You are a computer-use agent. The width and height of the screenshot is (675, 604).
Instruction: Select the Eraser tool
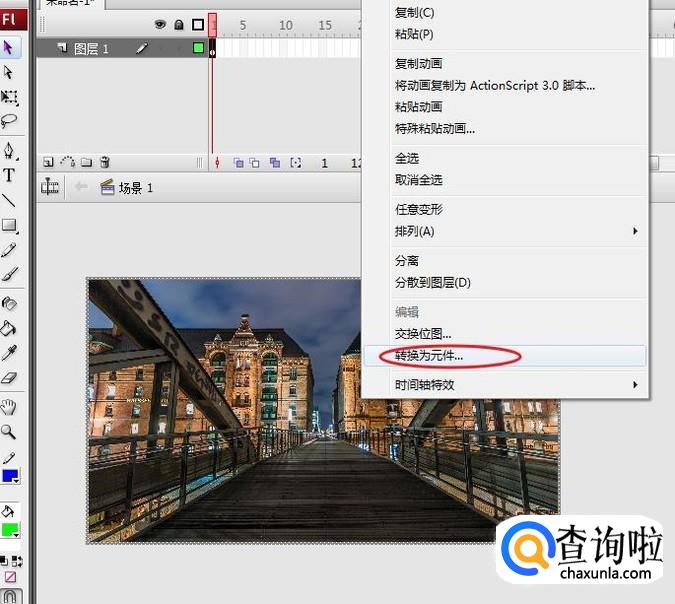pos(9,378)
